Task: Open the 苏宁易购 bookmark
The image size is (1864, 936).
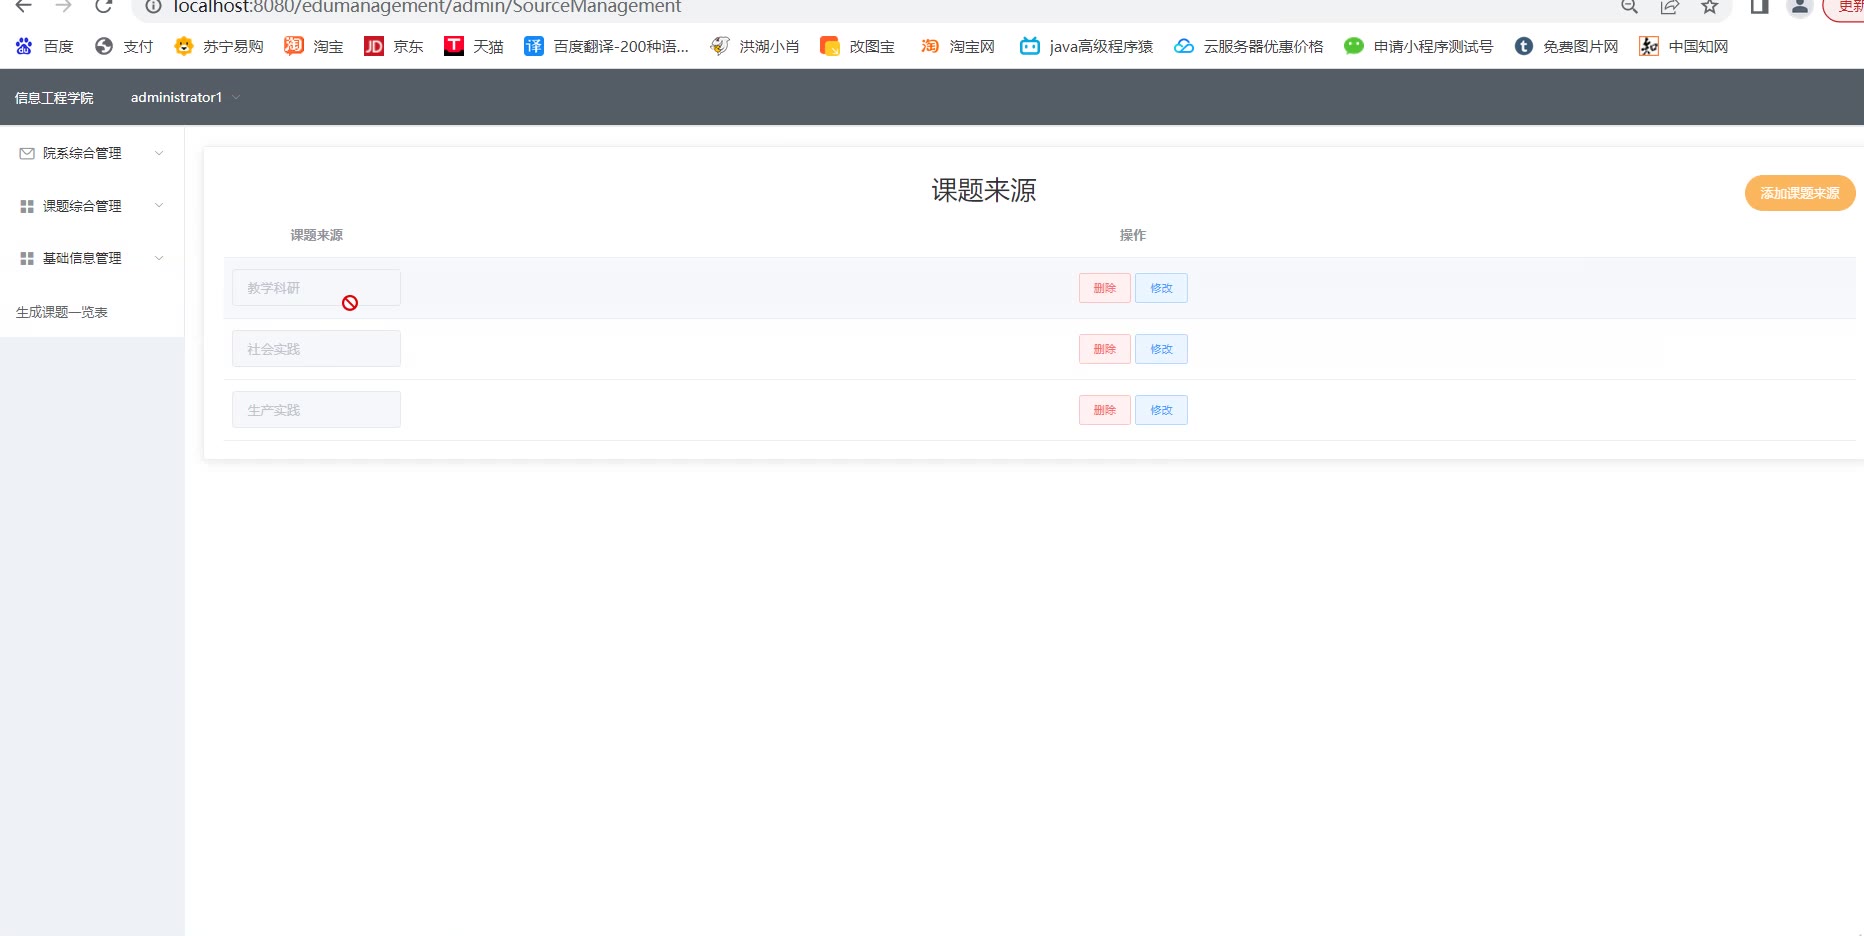Action: 218,46
